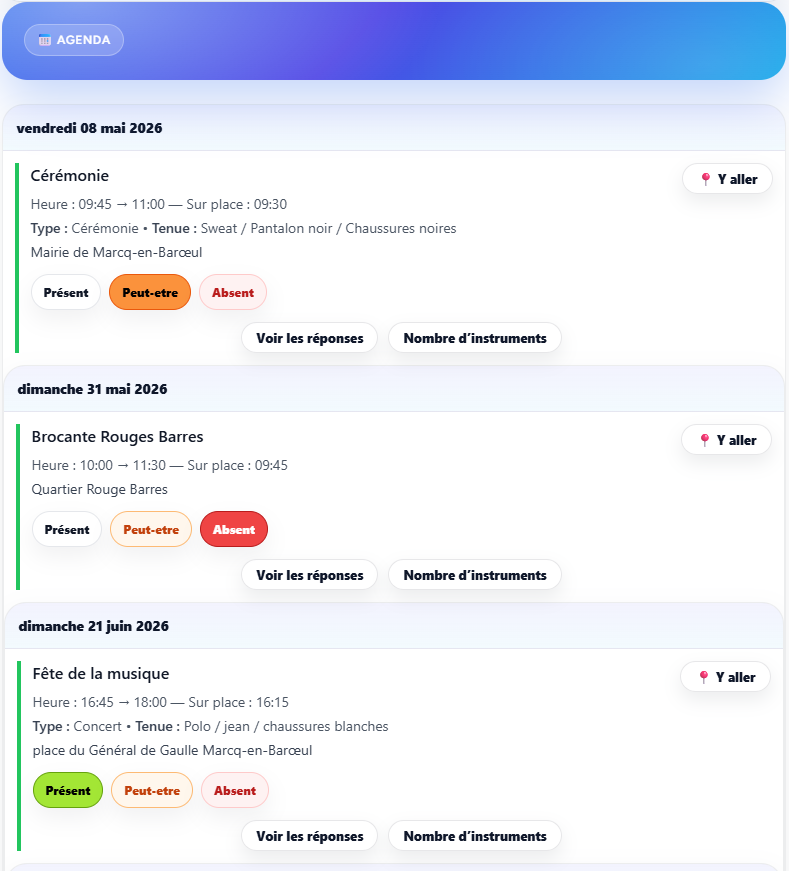Select Peut-etre for the Cérémonie event

(149, 293)
